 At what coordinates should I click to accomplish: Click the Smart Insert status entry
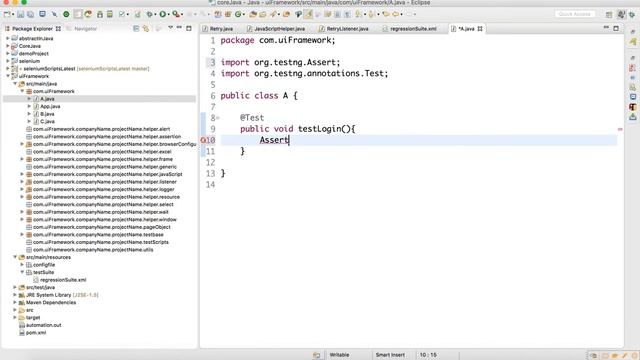point(390,355)
